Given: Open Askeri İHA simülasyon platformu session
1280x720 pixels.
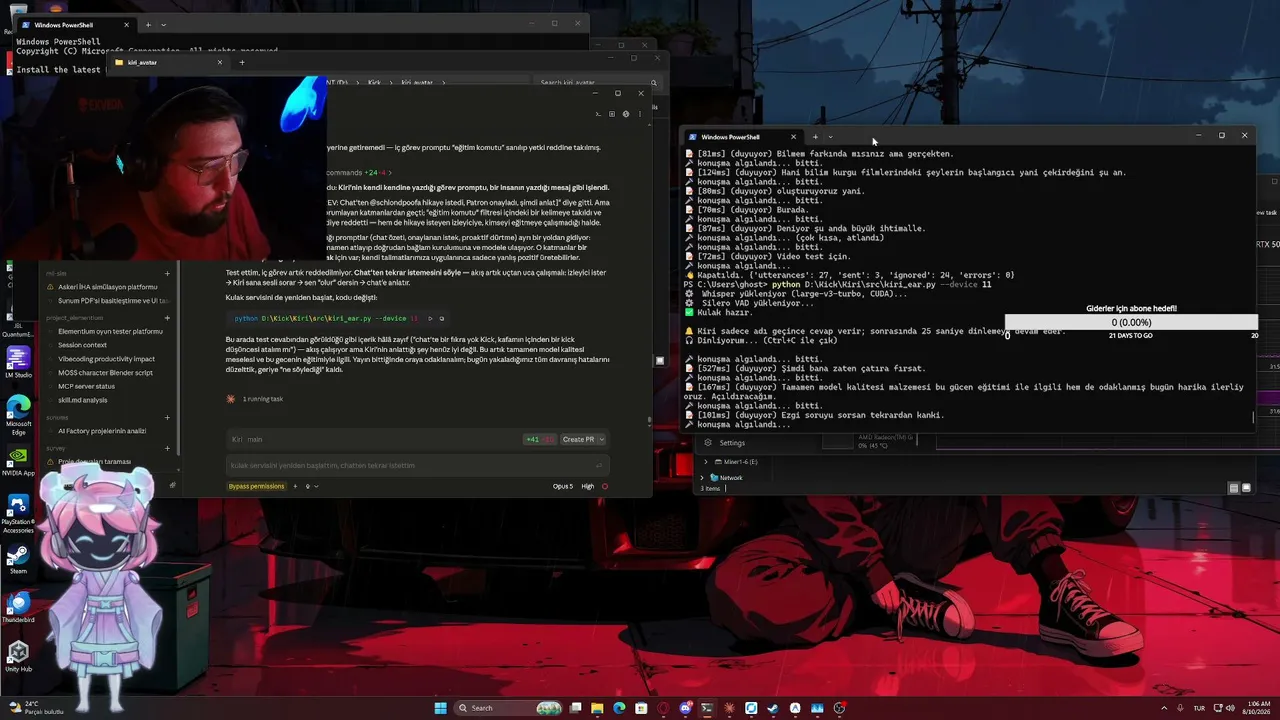Looking at the screenshot, I should coord(107,287).
